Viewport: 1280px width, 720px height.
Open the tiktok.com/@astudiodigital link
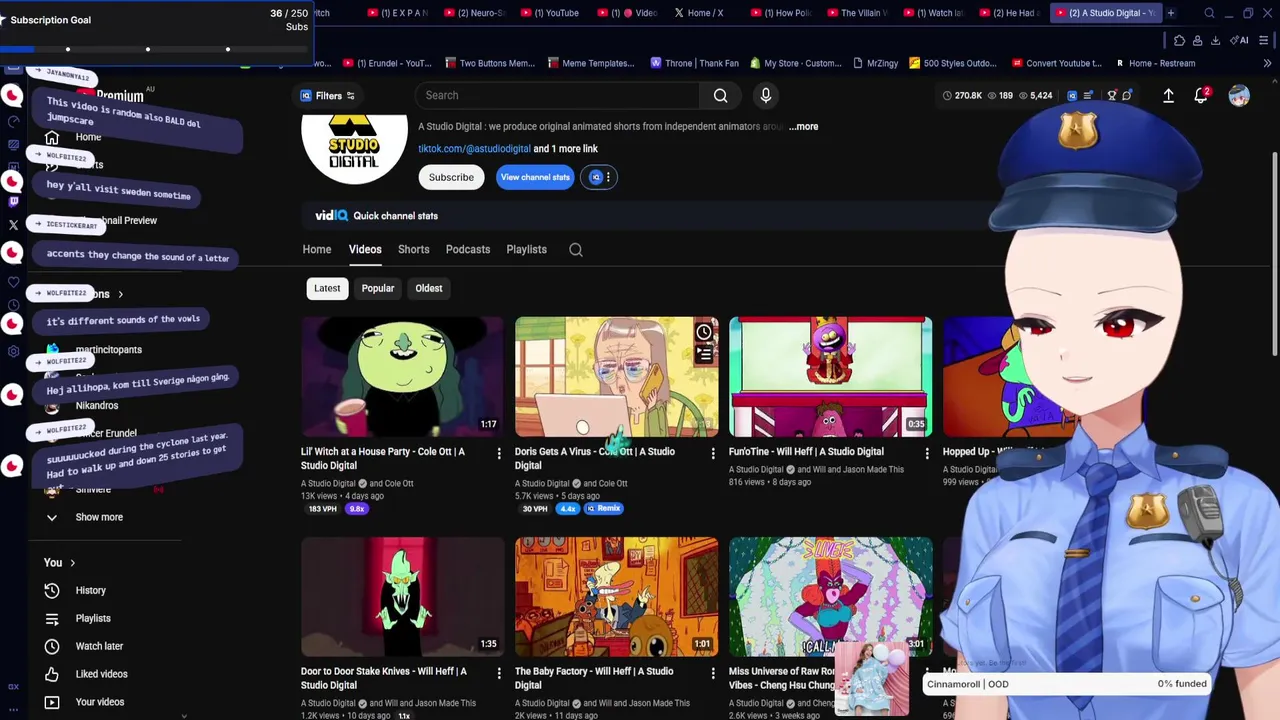[x=474, y=149]
